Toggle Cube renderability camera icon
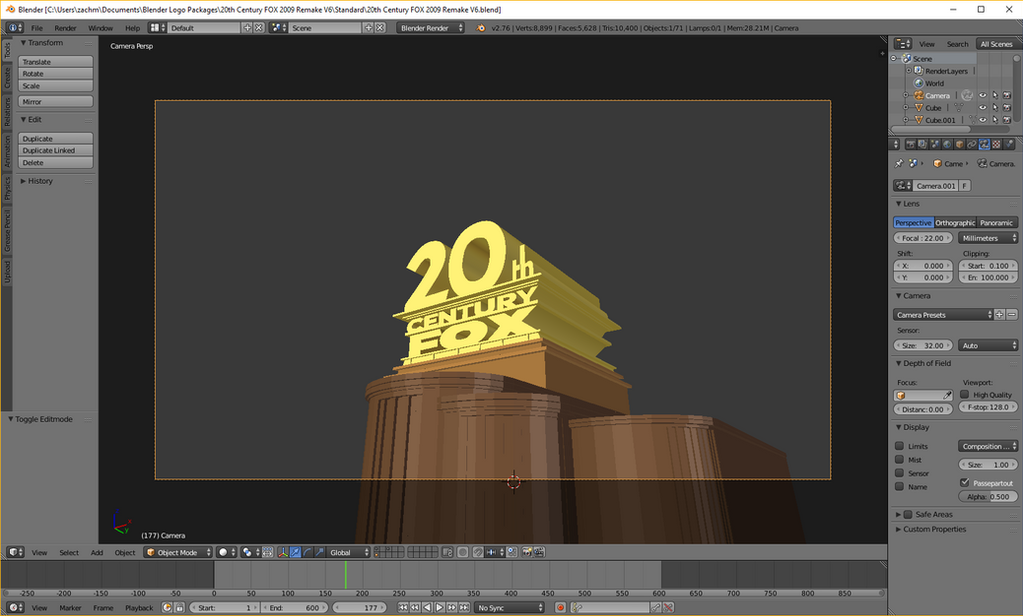Viewport: 1023px width, 616px height. point(1007,108)
